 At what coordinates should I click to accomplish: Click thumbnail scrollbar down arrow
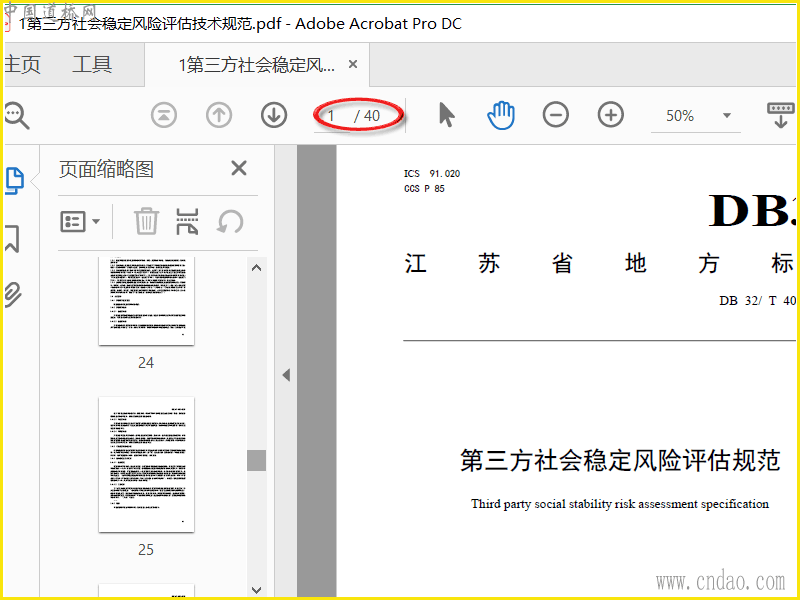pyautogui.click(x=257, y=590)
